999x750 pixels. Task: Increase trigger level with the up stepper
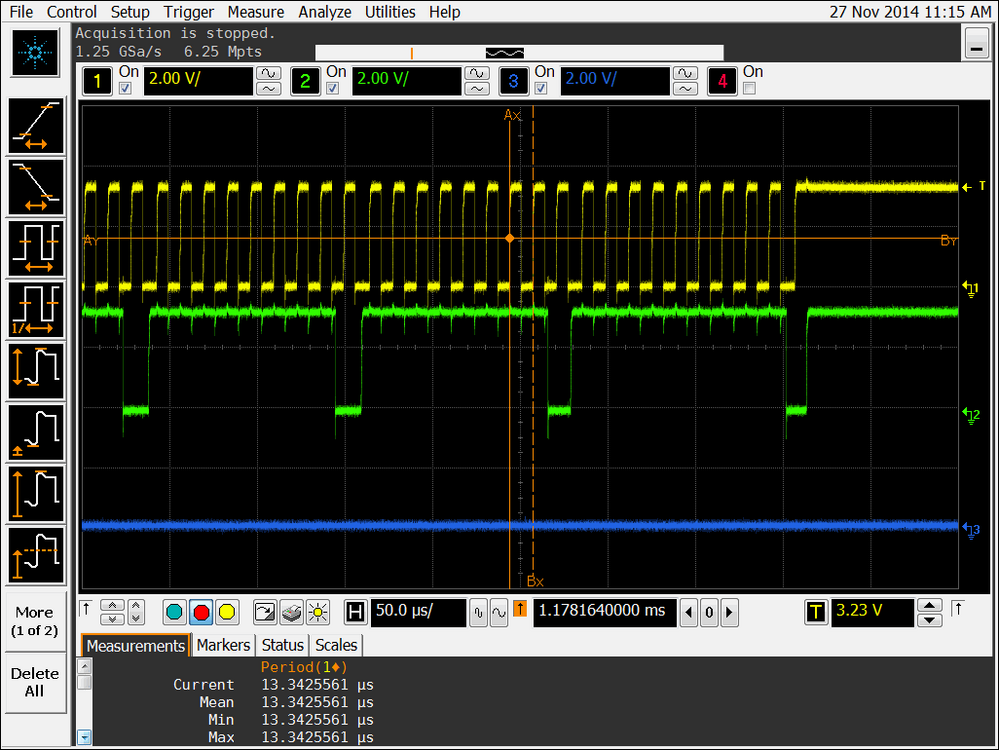928,605
